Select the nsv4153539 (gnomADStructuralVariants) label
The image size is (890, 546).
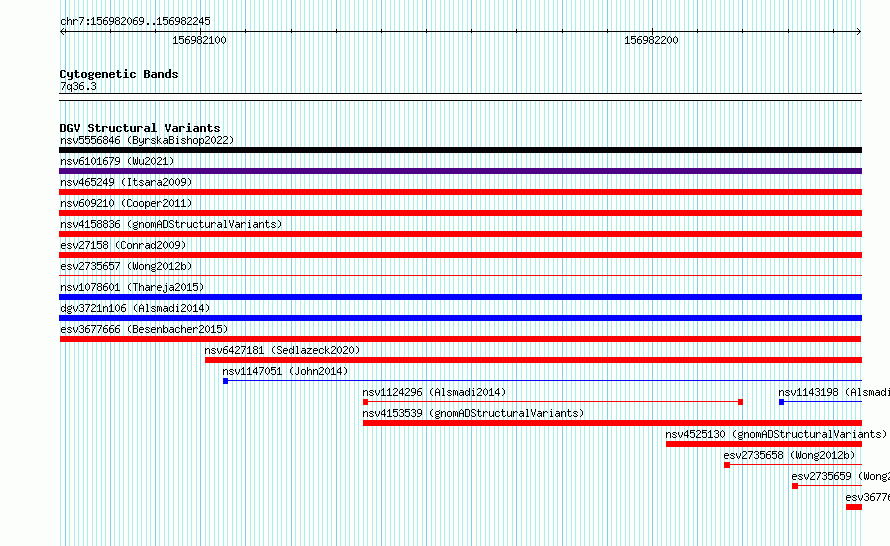point(473,413)
